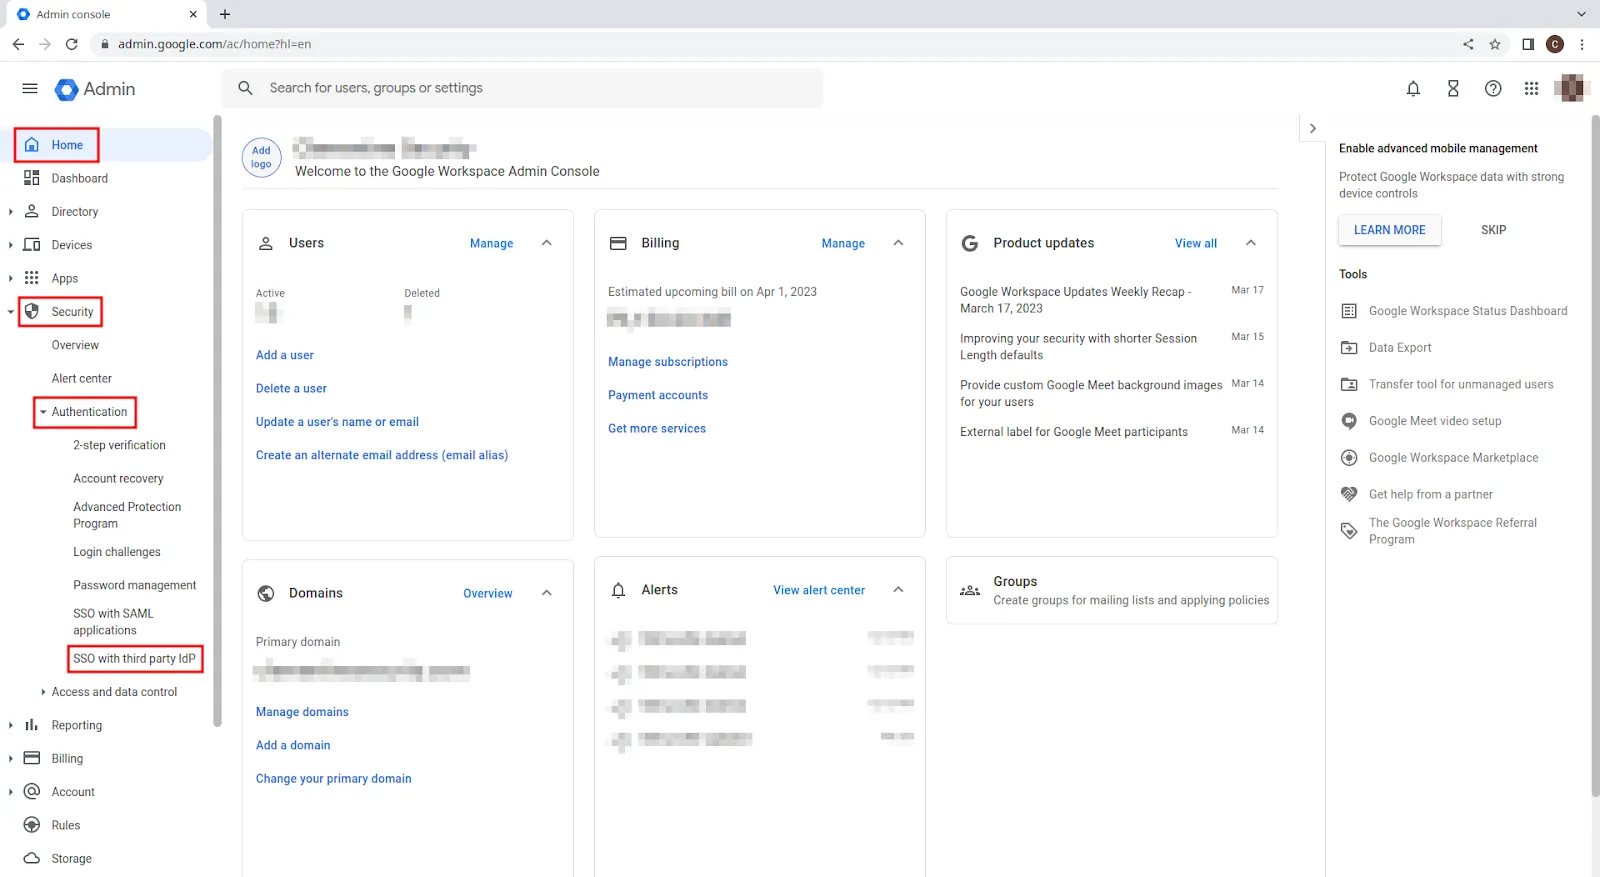The image size is (1600, 877).
Task: Click the Add logo circle
Action: pos(262,158)
